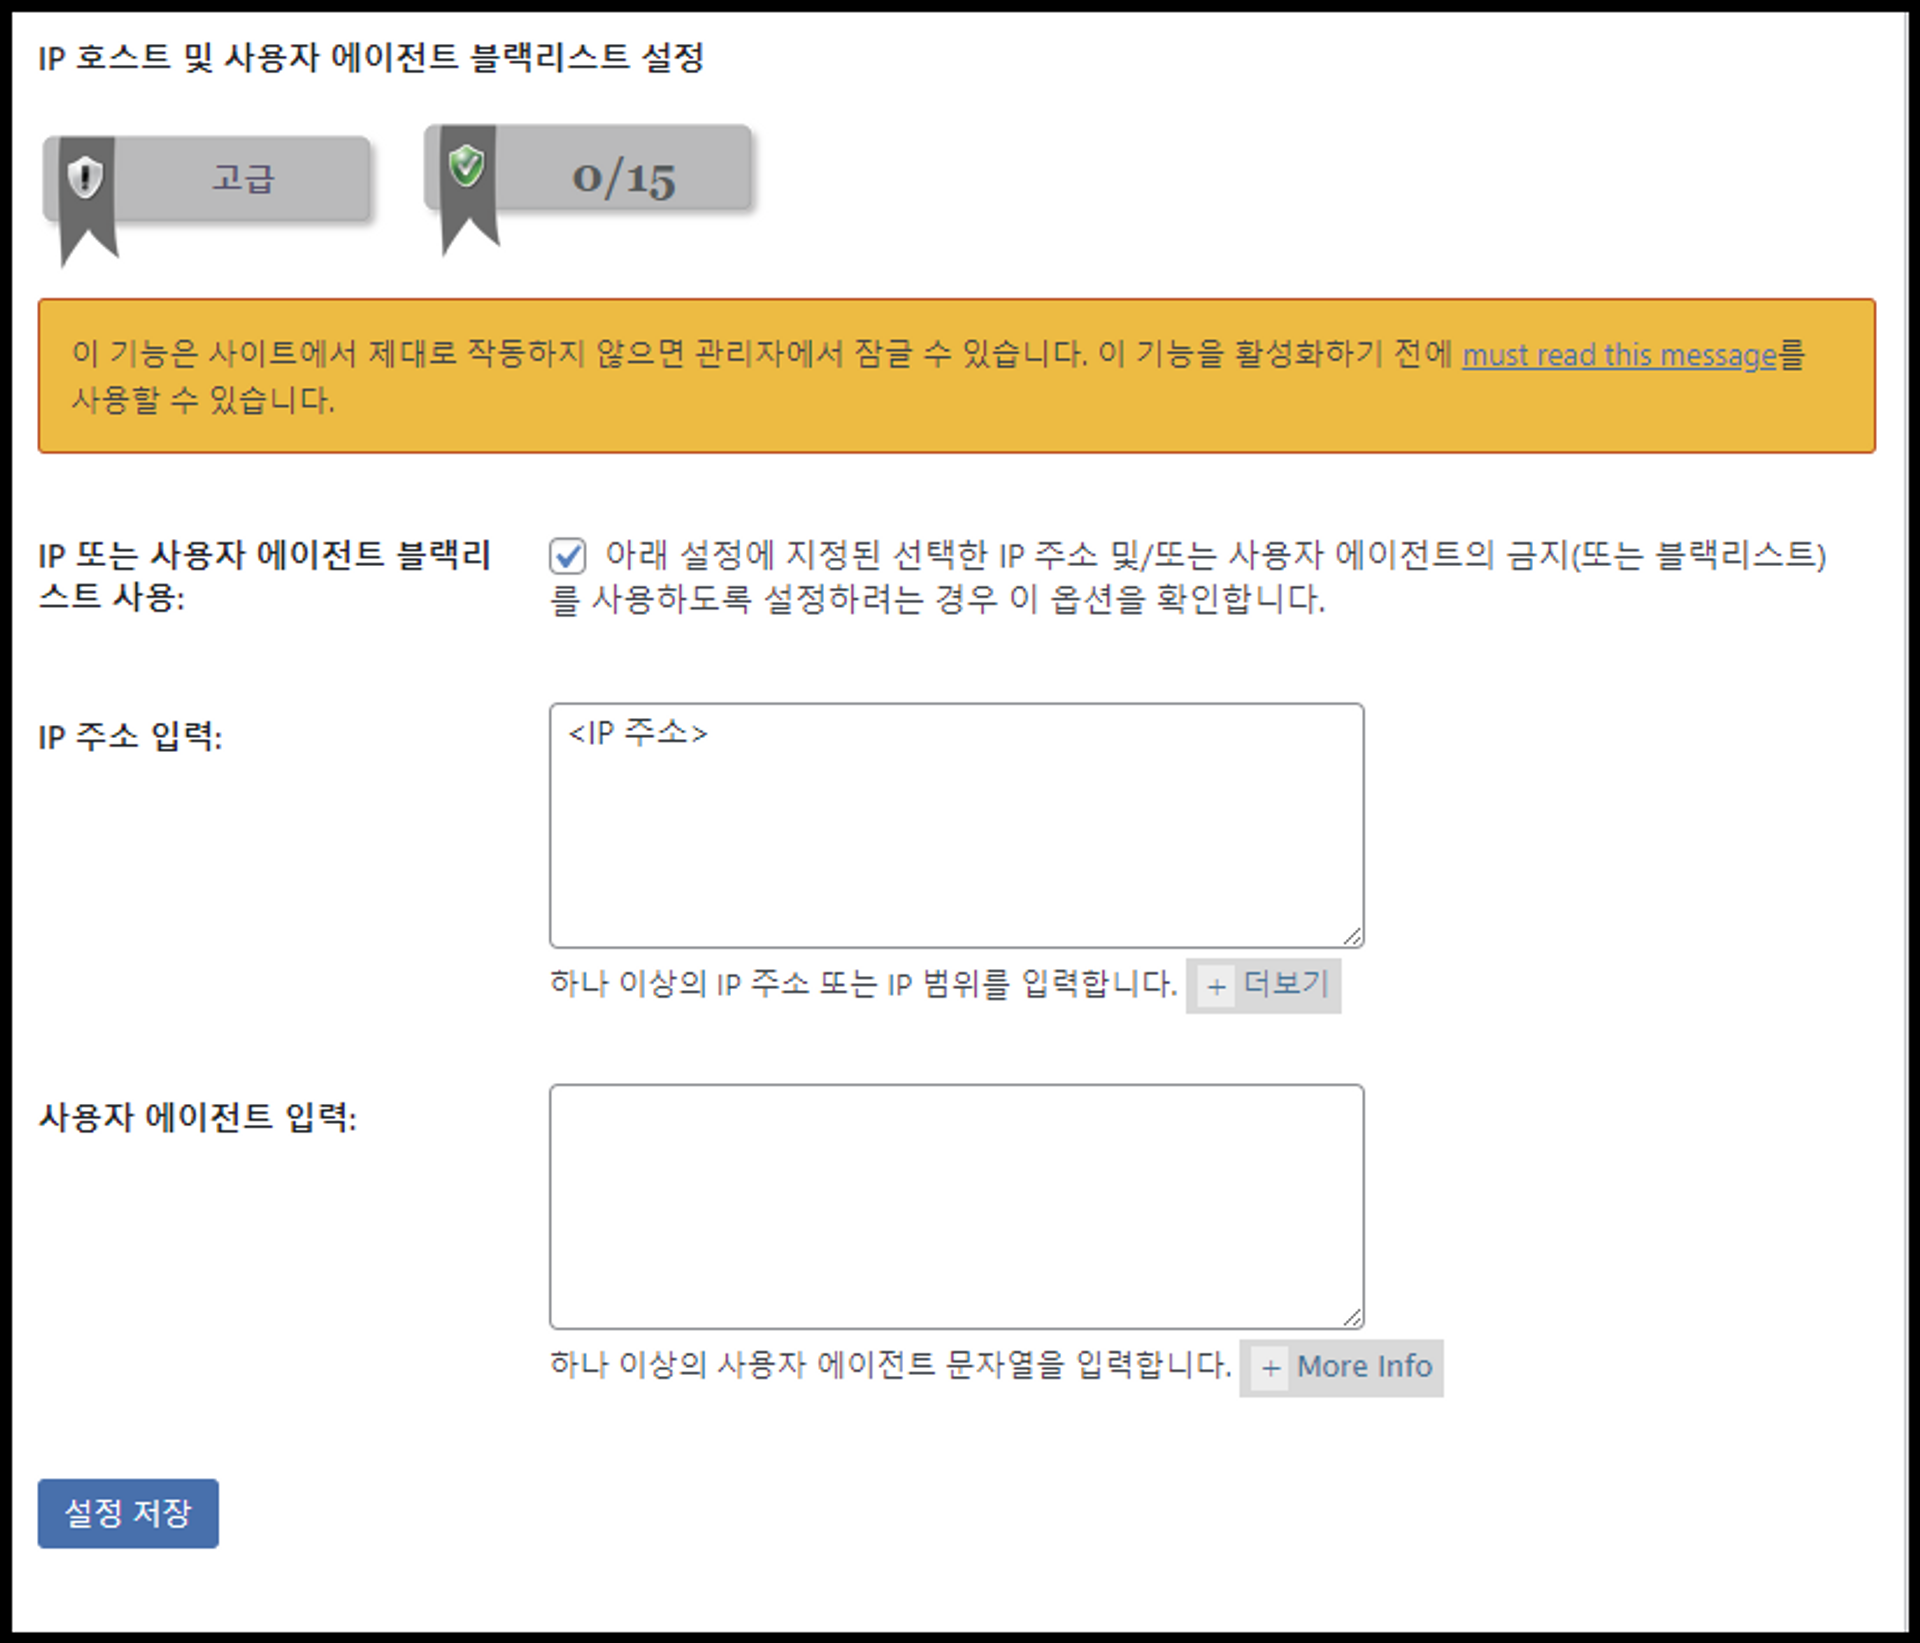This screenshot has width=1920, height=1643.
Task: Open the 'must read this message' link
Action: point(1618,355)
